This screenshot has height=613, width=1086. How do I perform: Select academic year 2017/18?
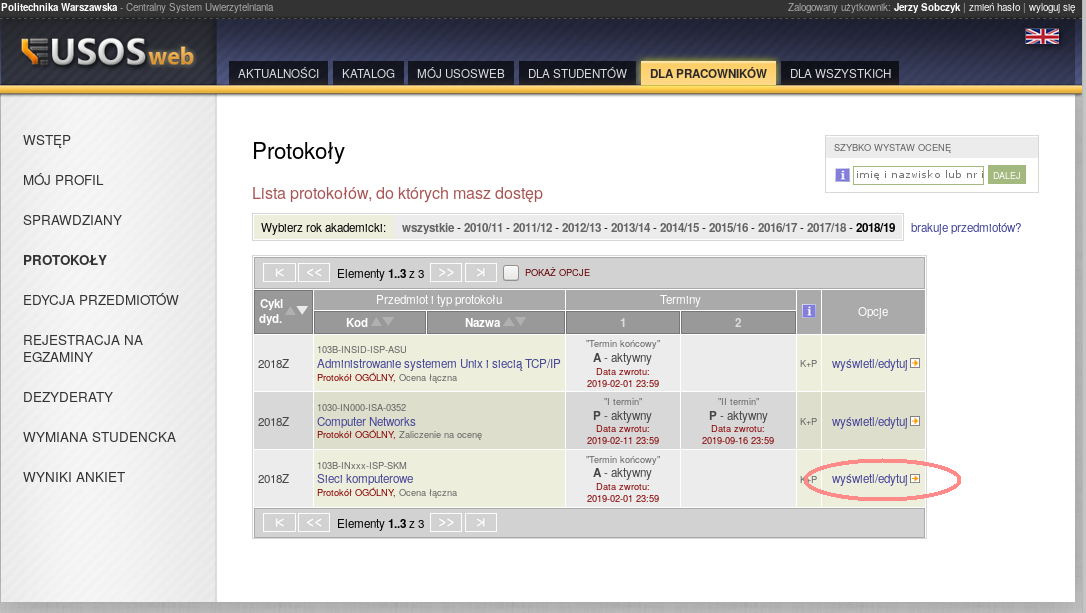click(828, 228)
